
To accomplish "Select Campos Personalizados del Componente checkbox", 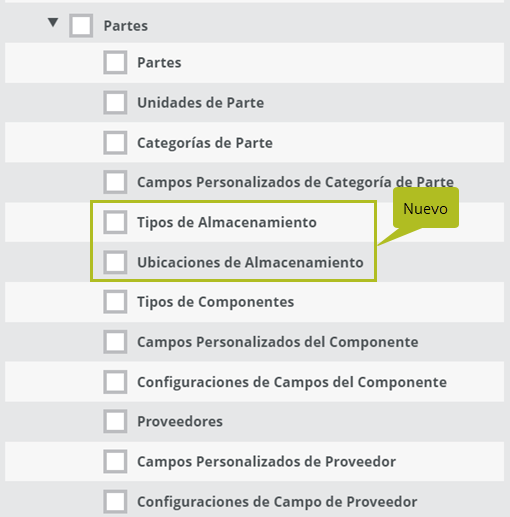I will (115, 342).
